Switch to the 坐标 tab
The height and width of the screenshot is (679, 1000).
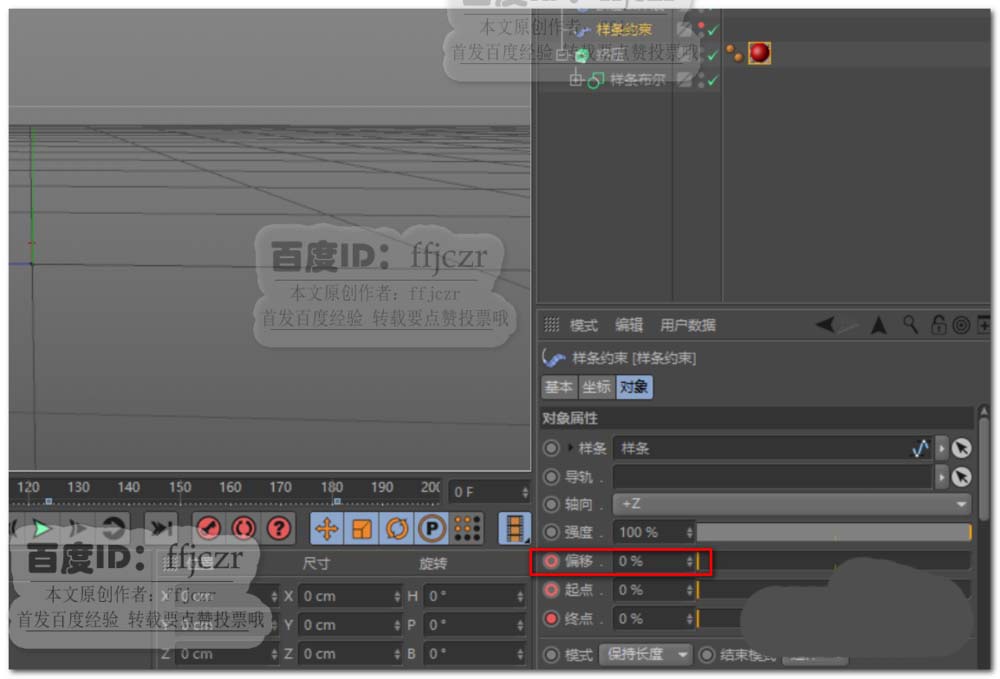coord(597,387)
